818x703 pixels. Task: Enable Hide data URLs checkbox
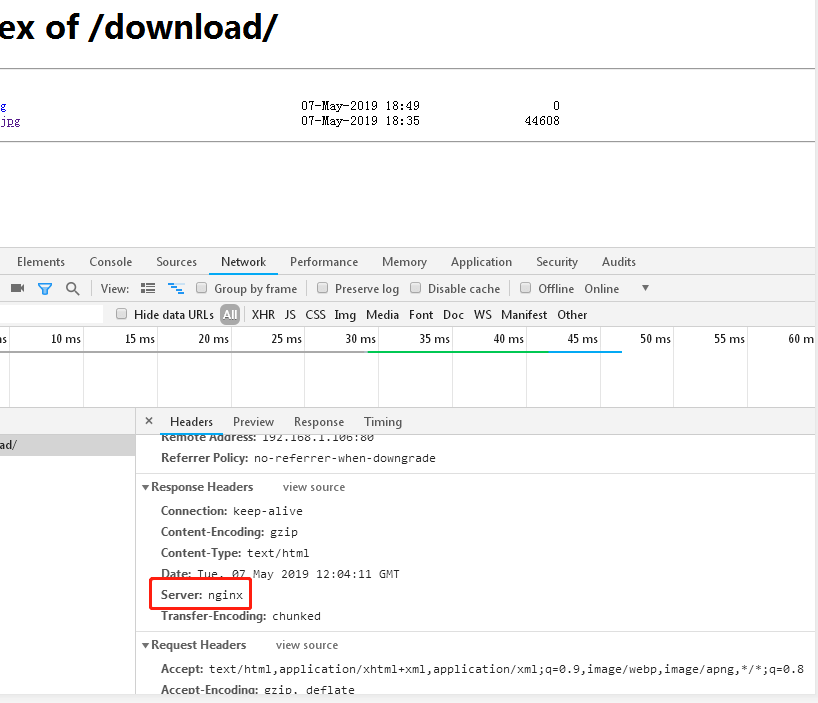tap(122, 315)
